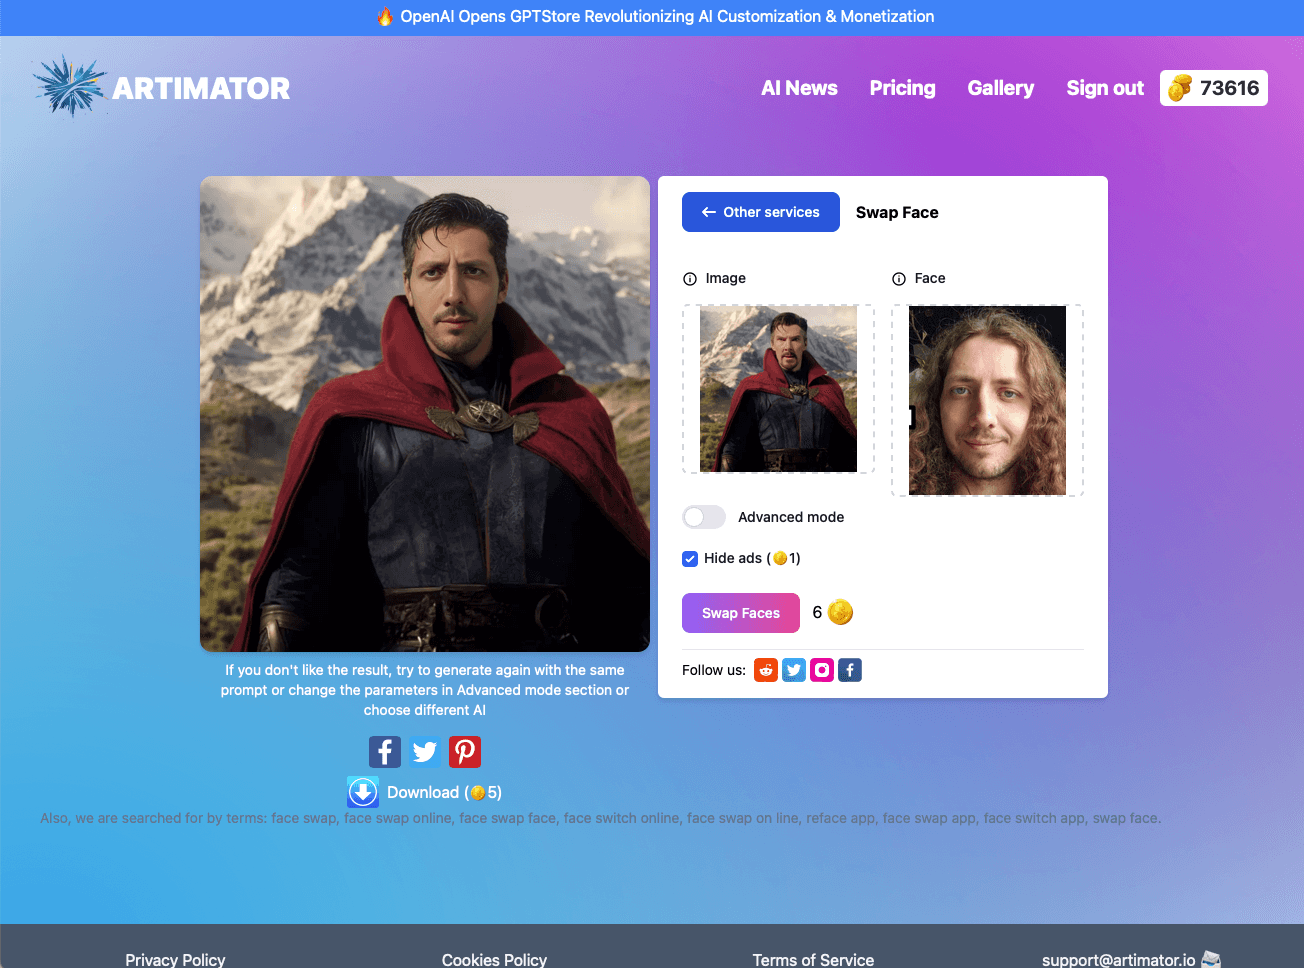Click the blue download arrow icon
Viewport: 1304px width, 968px height.
pyautogui.click(x=363, y=792)
